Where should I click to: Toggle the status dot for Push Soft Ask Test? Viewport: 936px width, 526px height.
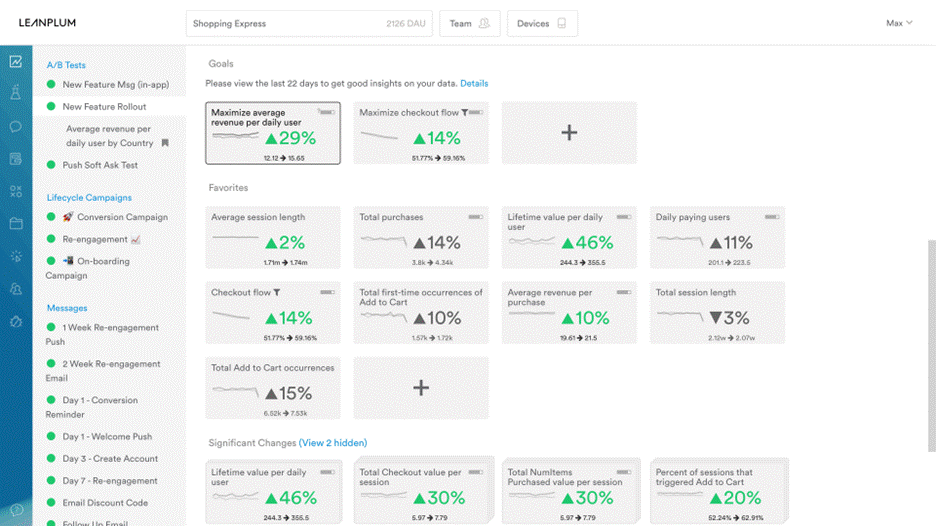coord(51,165)
